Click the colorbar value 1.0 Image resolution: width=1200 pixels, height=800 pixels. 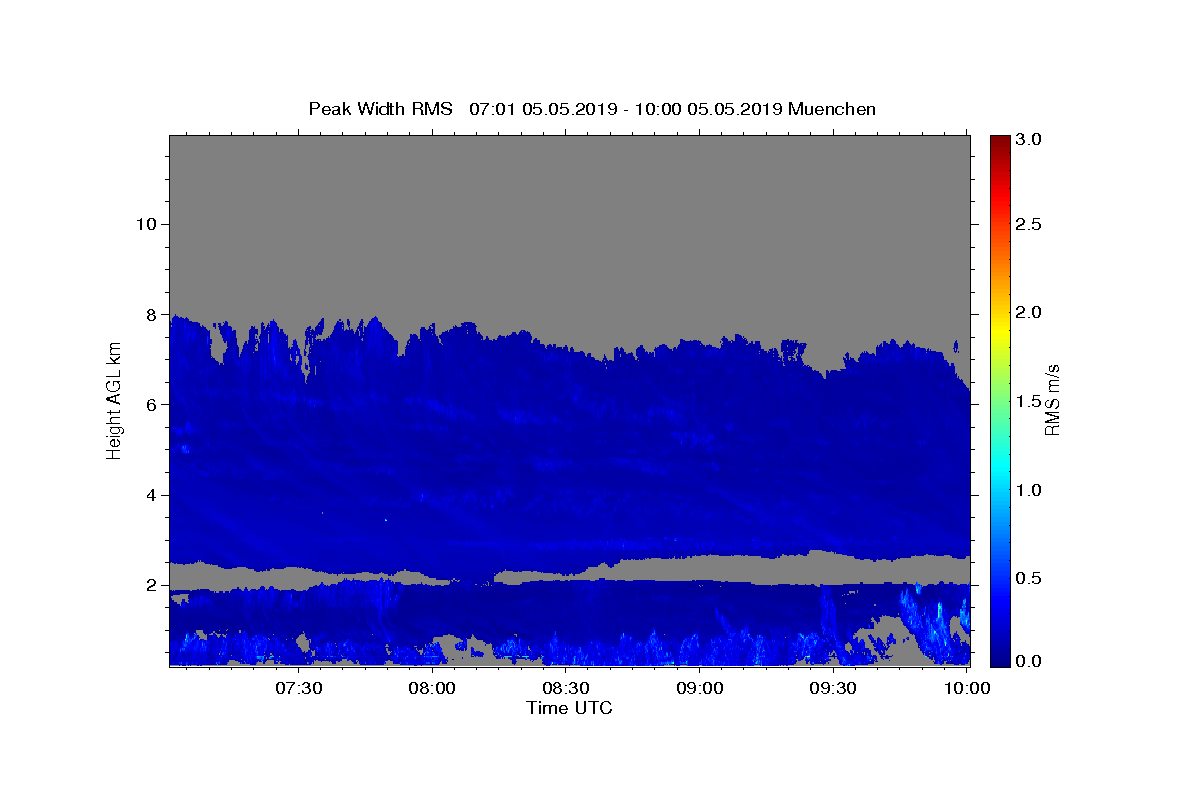(1030, 490)
